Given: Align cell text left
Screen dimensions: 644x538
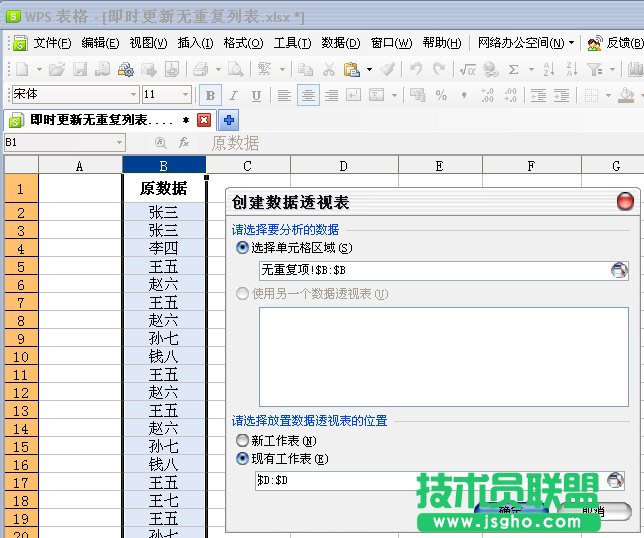Looking at the screenshot, I should point(284,95).
